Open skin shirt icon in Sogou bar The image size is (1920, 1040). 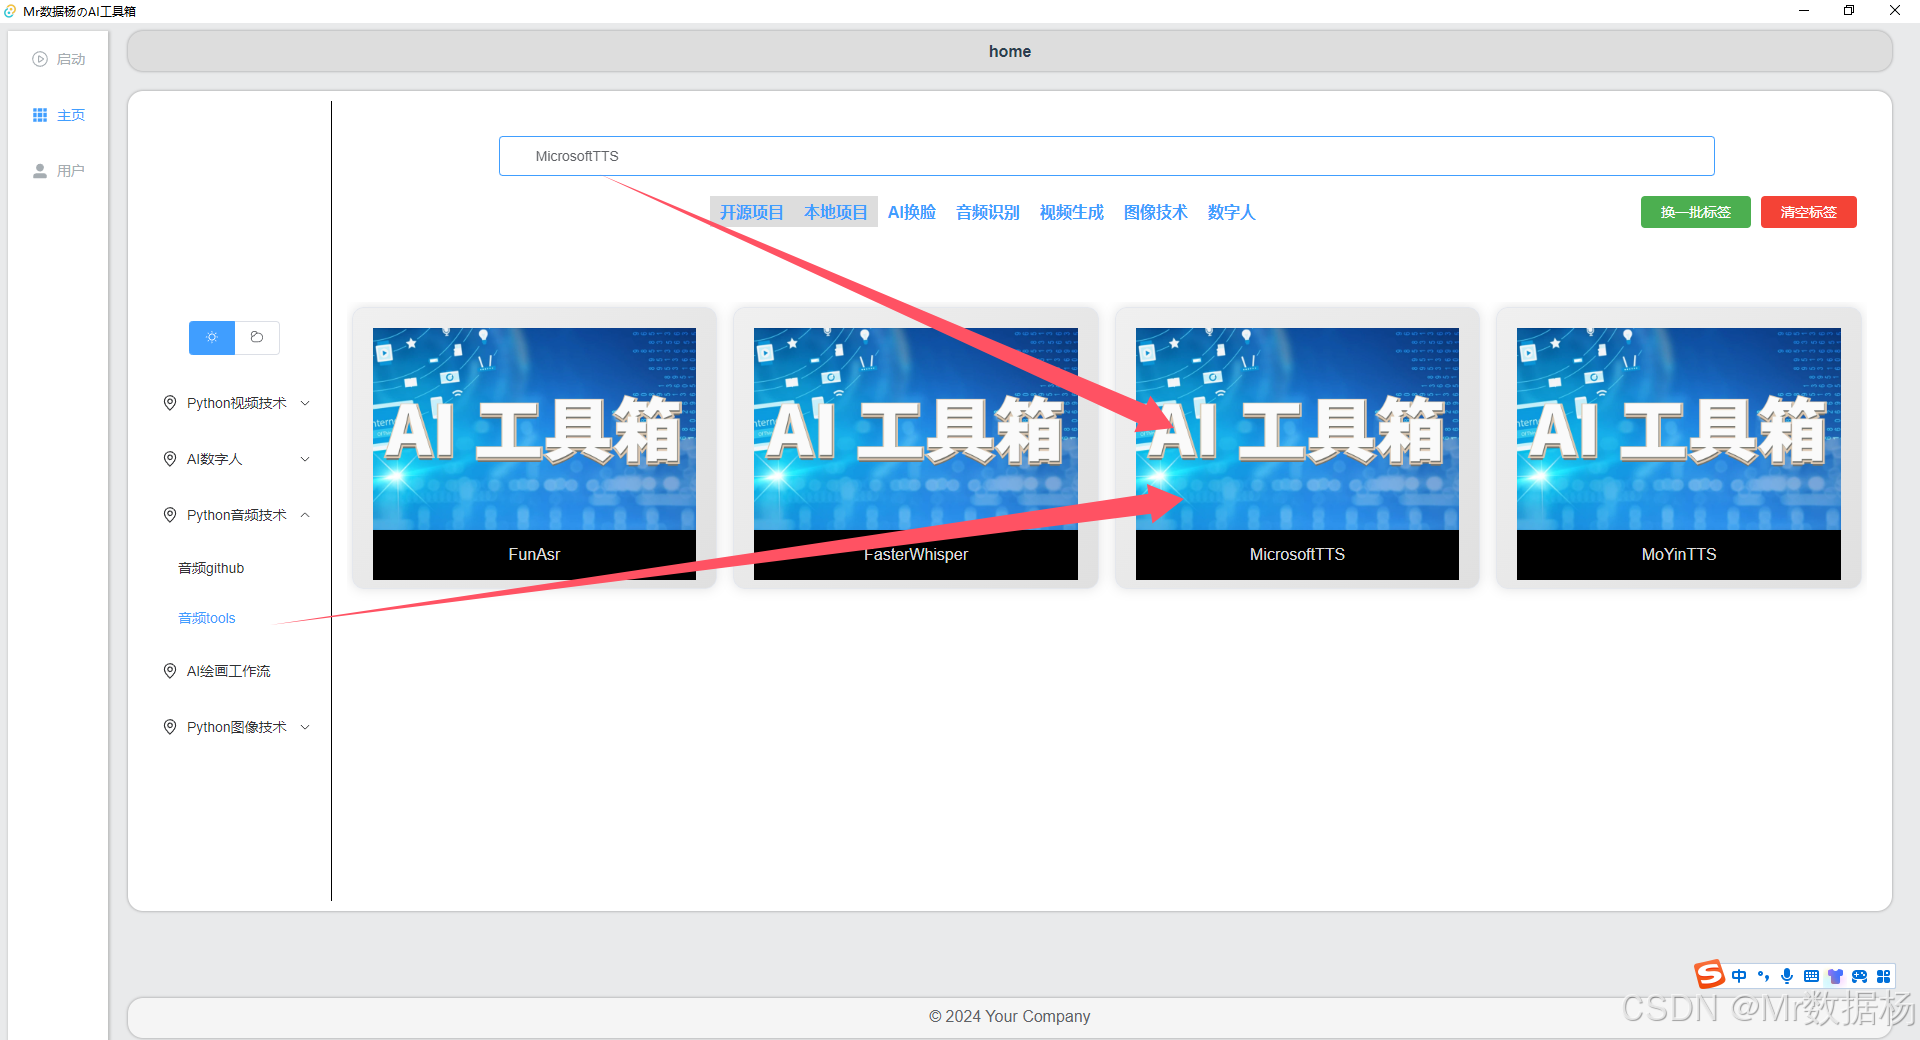coord(1835,976)
